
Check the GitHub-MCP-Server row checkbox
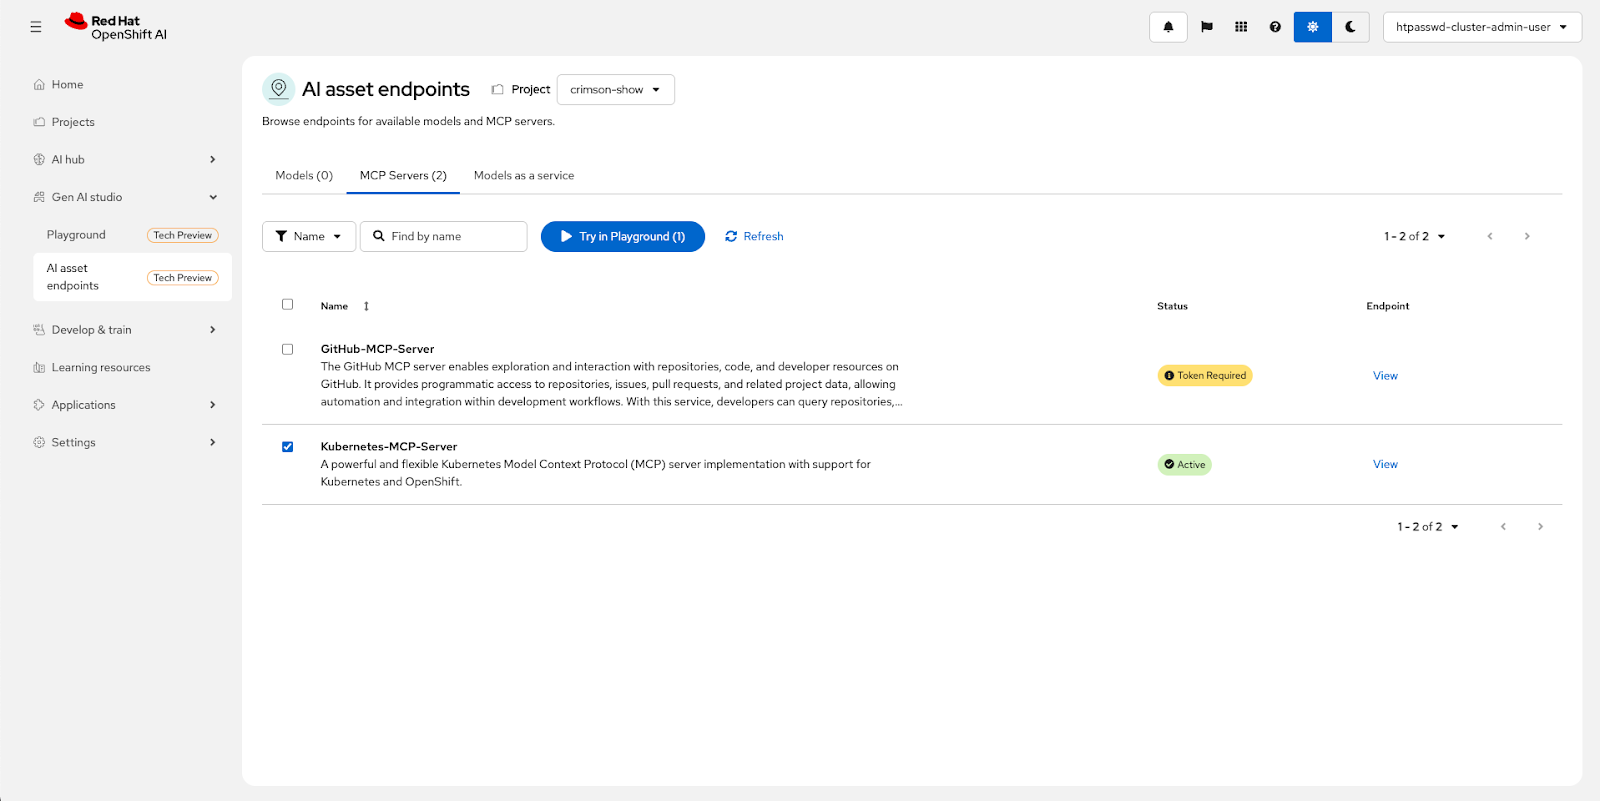tap(288, 350)
